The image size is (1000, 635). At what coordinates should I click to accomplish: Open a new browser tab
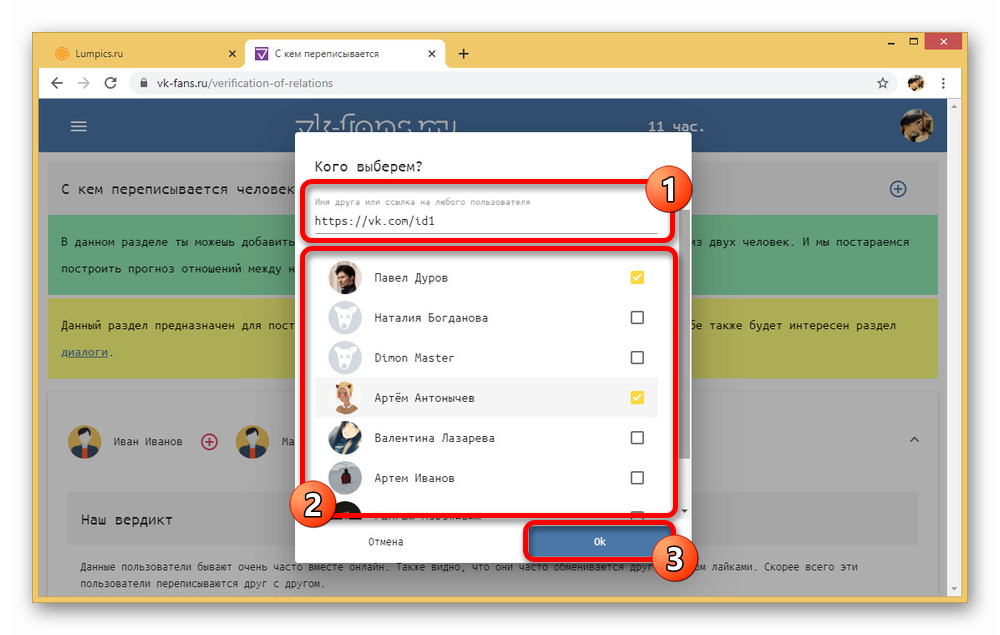coord(464,54)
